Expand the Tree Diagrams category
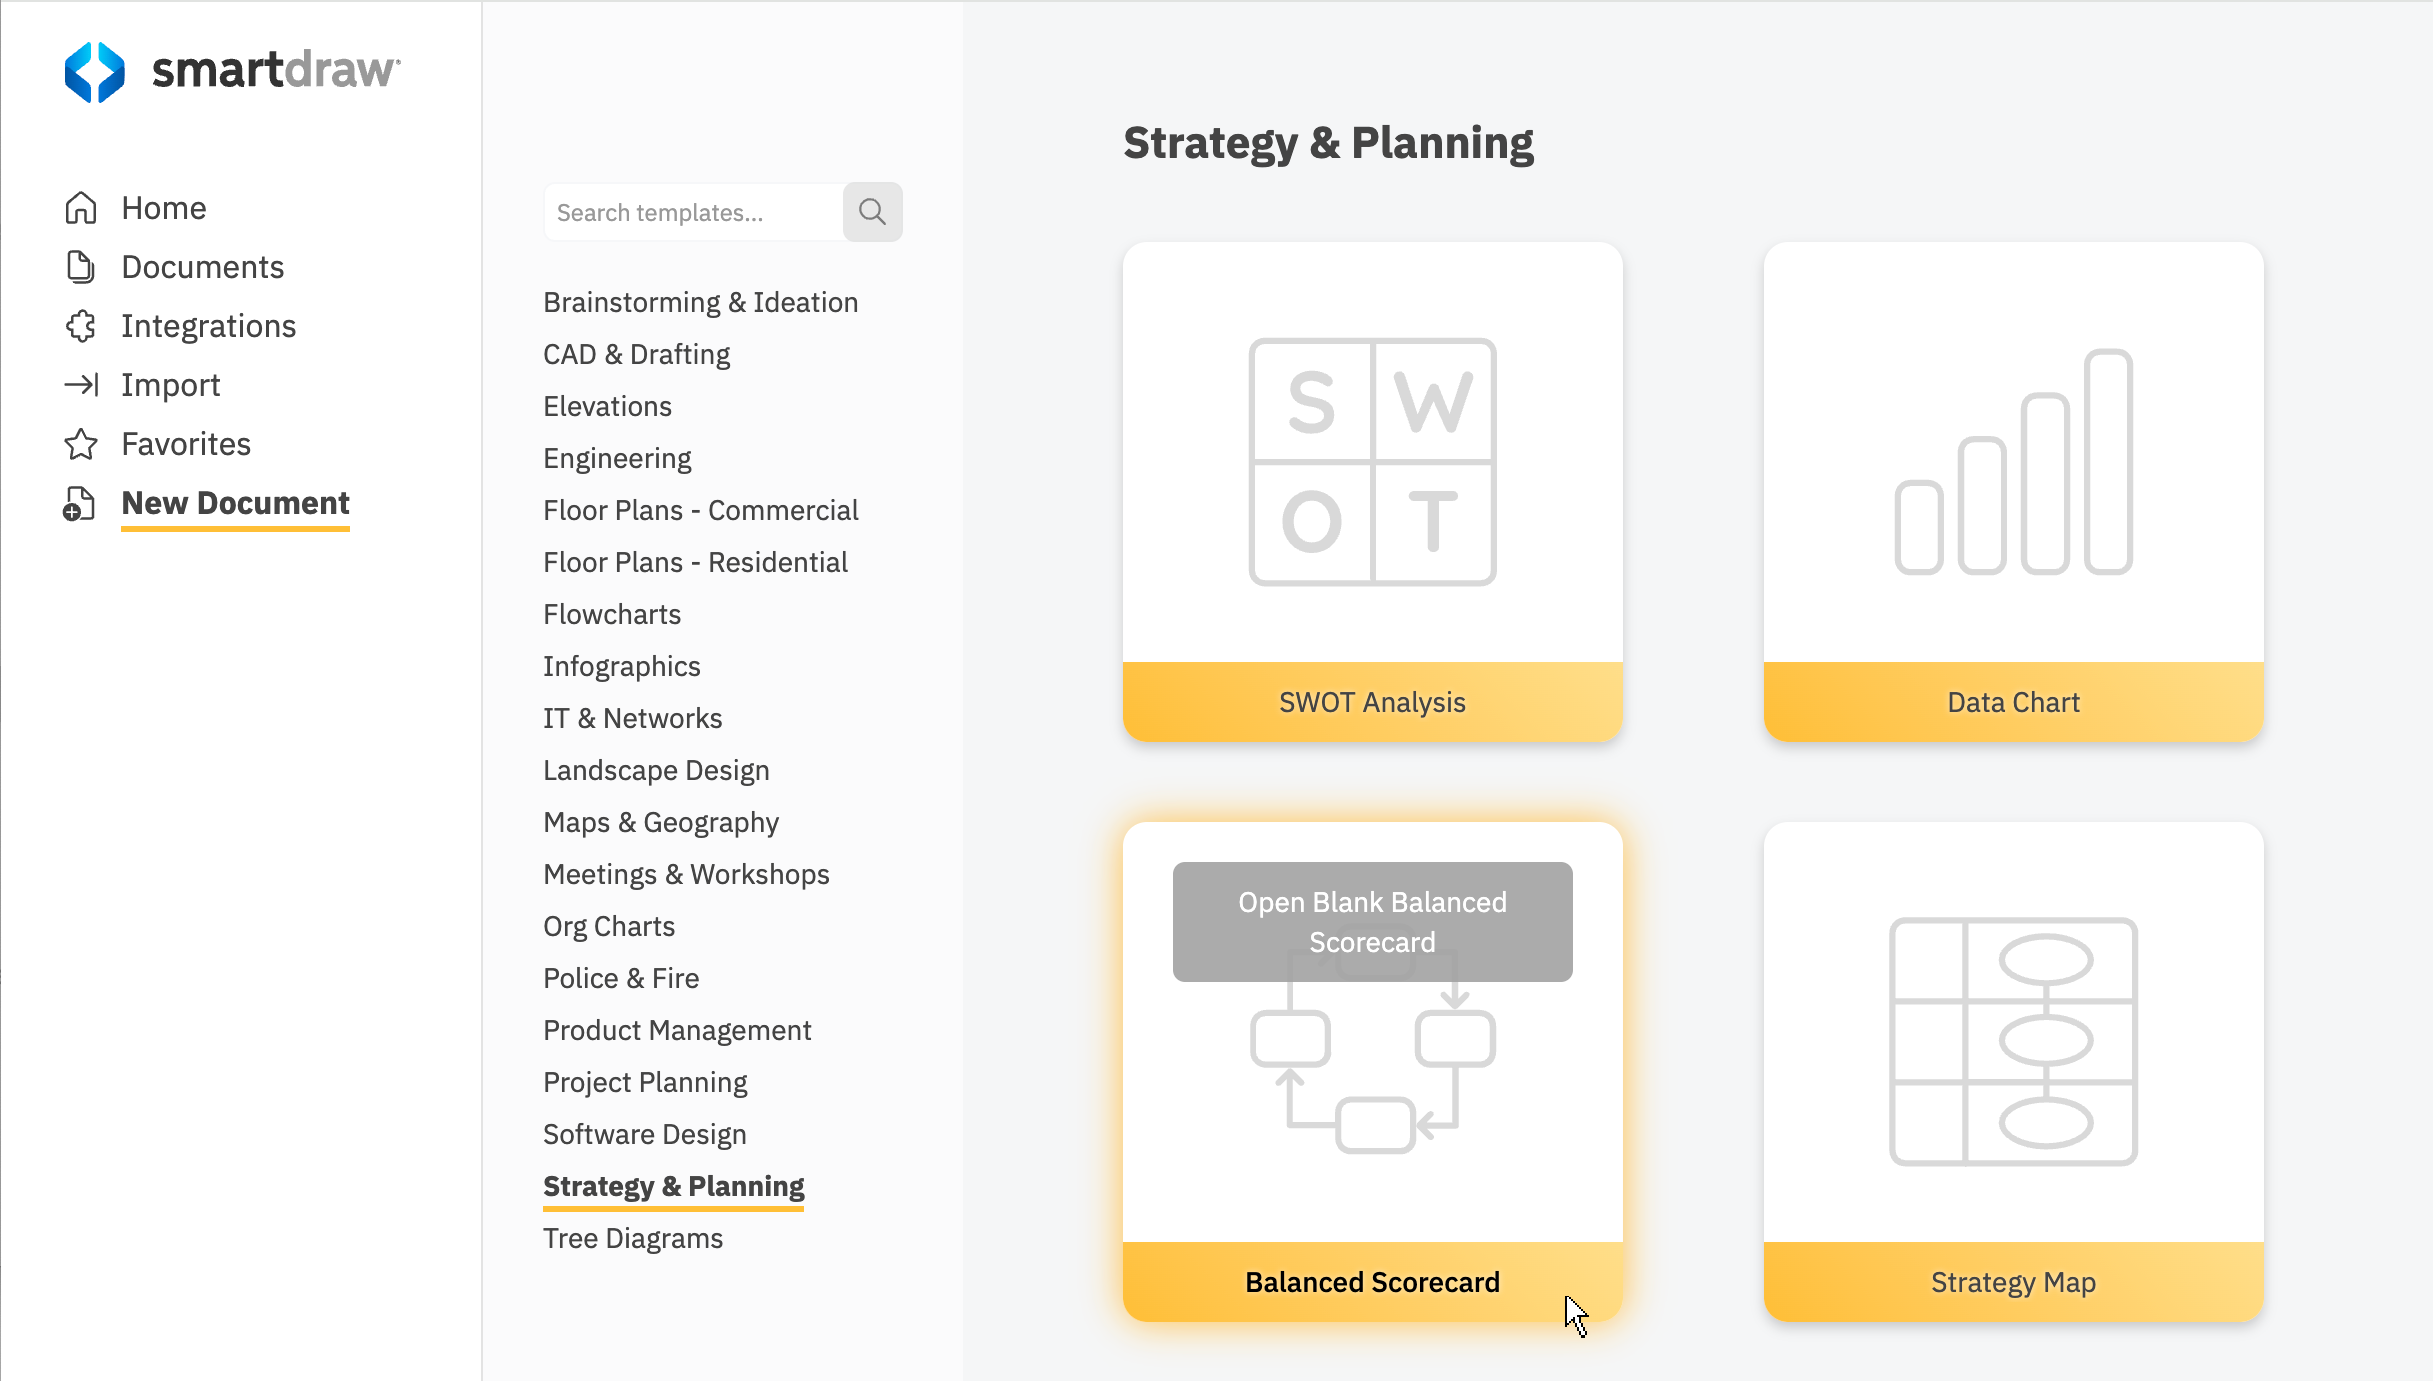 click(x=632, y=1237)
